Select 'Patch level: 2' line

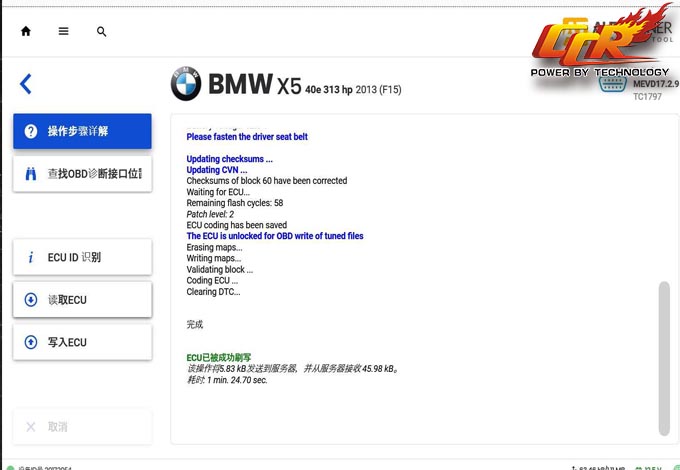click(210, 214)
